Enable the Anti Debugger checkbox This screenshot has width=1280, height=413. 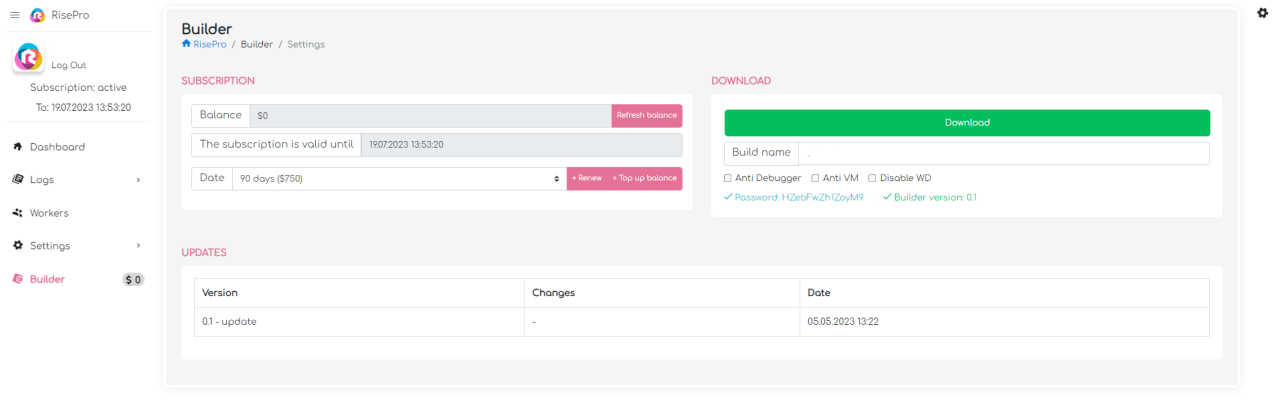click(x=728, y=178)
